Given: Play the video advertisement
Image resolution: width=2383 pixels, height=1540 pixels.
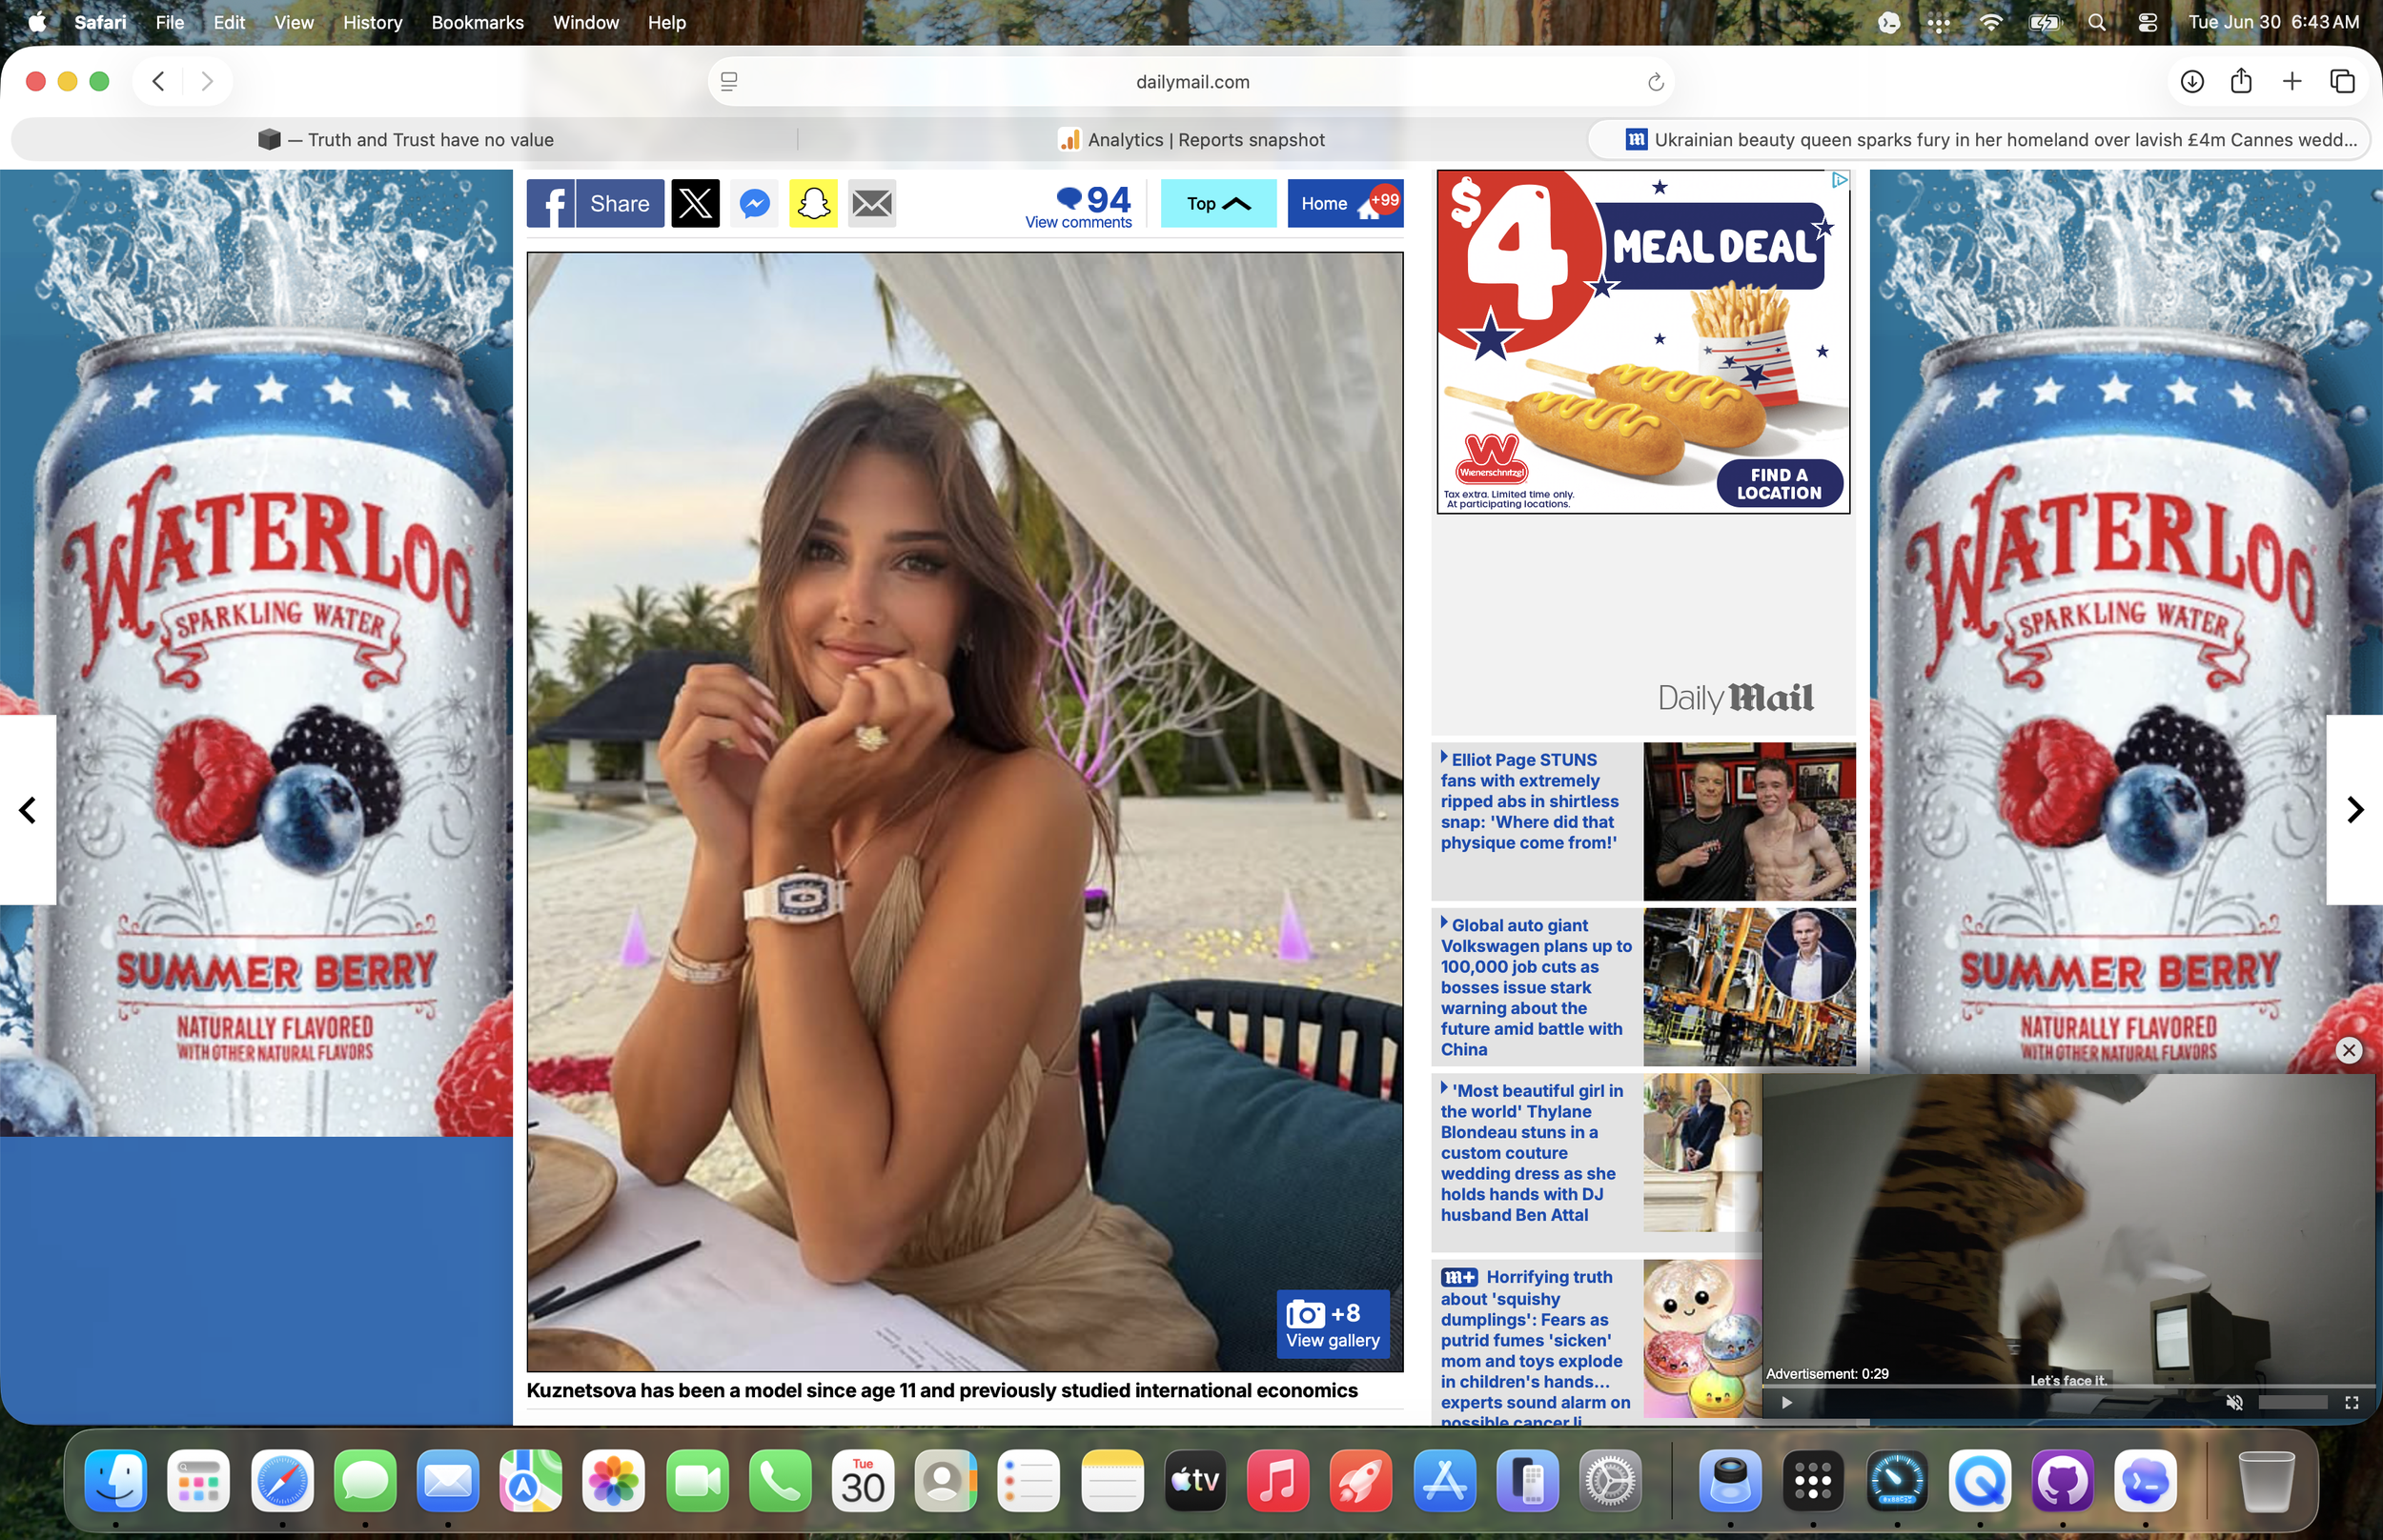Looking at the screenshot, I should [1786, 1402].
